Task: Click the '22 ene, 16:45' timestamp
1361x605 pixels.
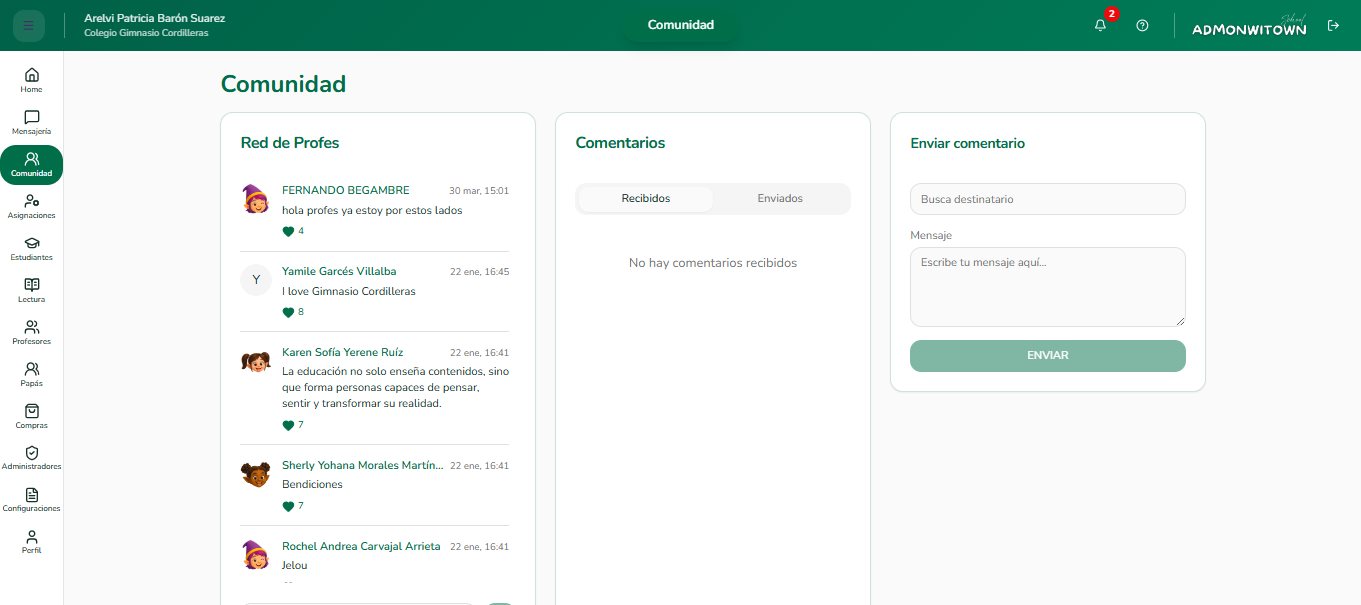Action: [x=480, y=272]
